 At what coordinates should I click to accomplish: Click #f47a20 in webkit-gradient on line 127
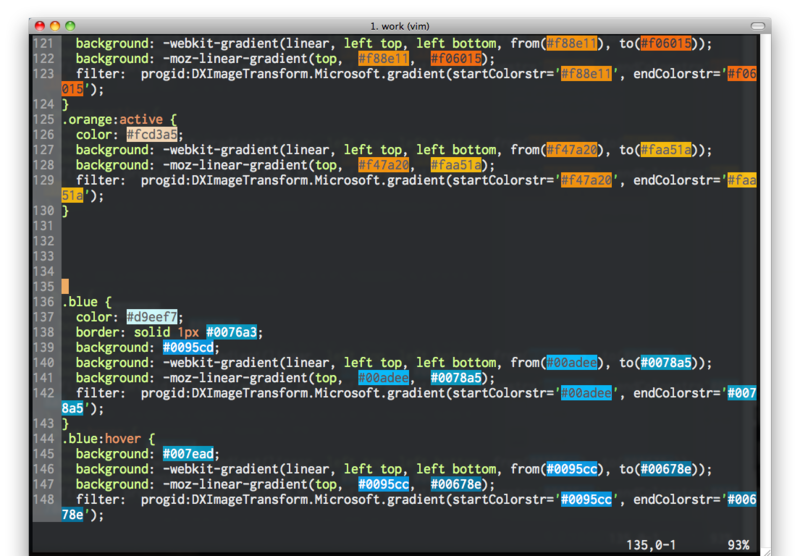coord(572,150)
